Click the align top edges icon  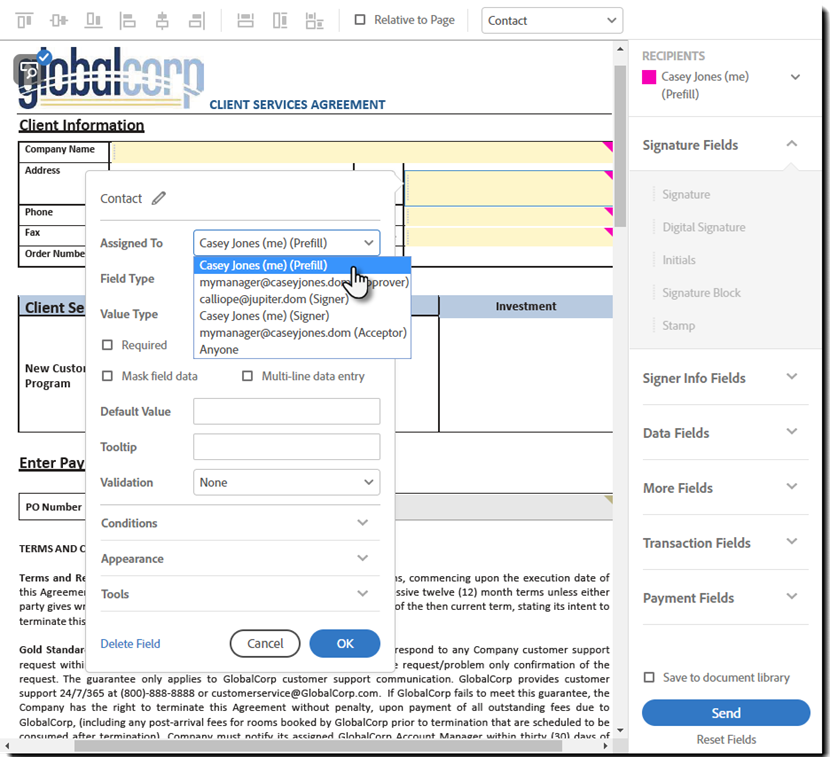(25, 20)
